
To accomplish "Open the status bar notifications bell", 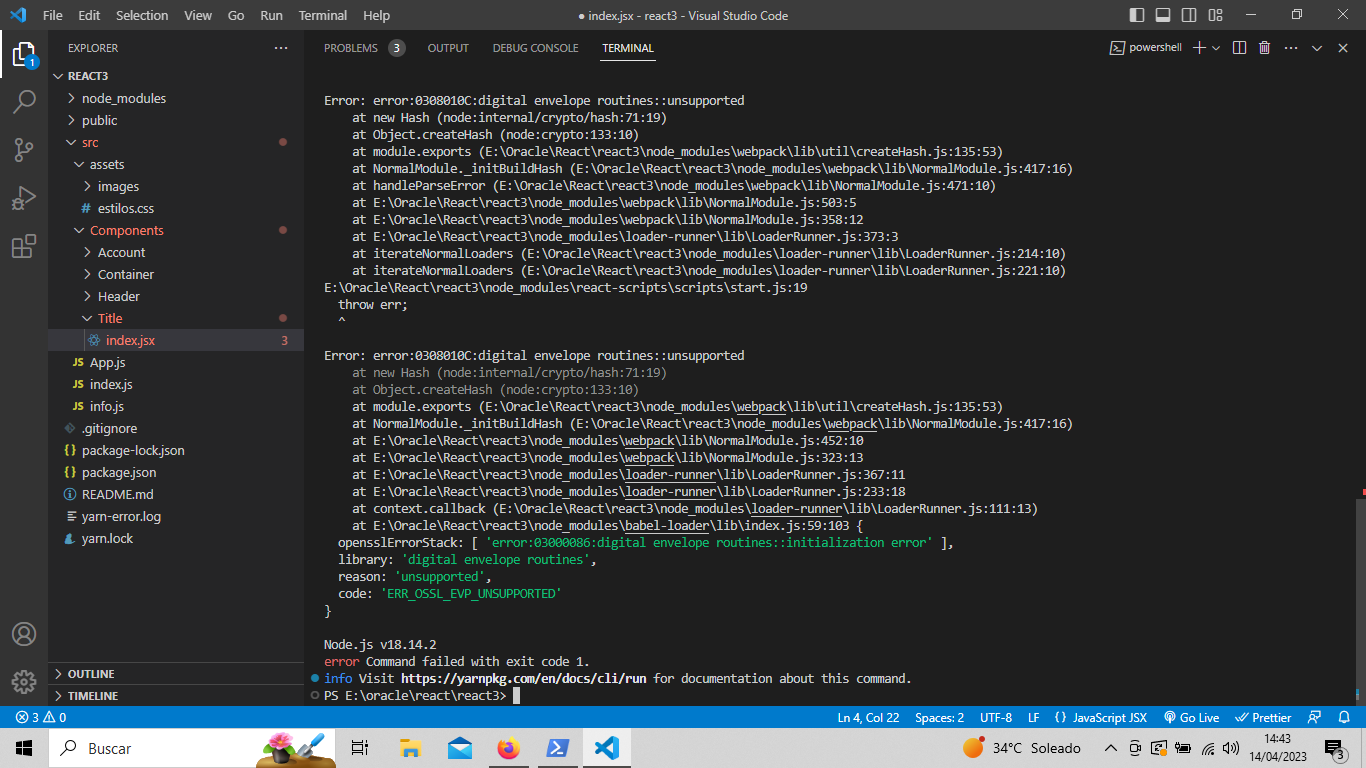I will tap(1345, 717).
